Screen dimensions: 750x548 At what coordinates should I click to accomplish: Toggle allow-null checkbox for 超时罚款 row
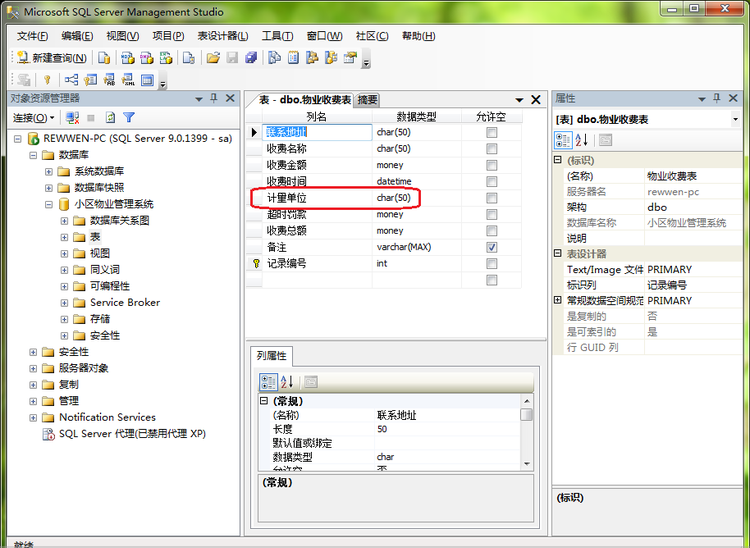coord(491,215)
